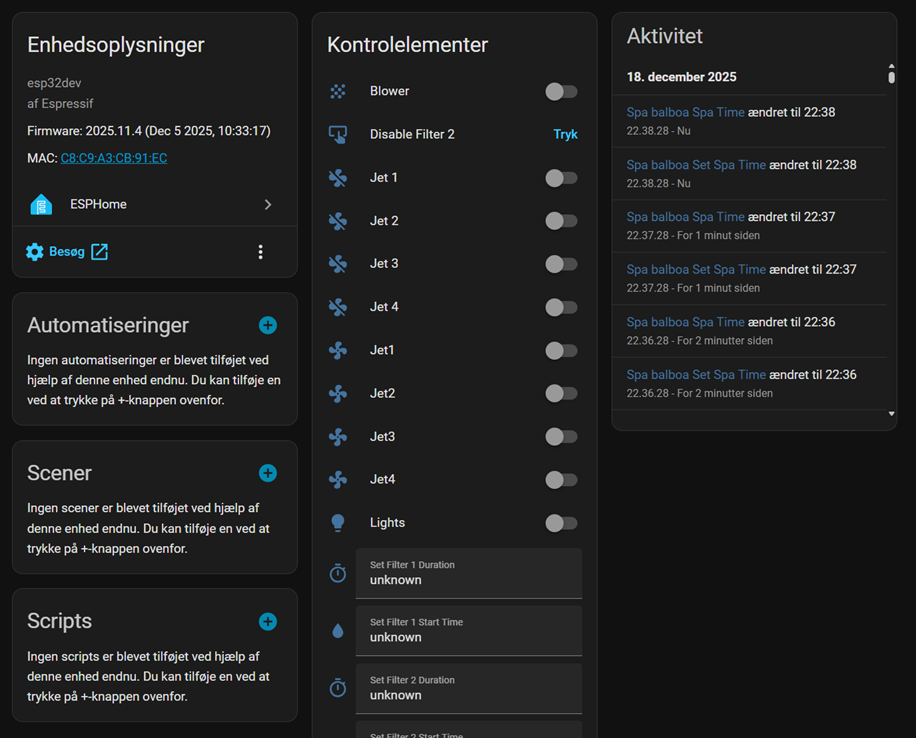Enable the Jet 1 switch
Screen dimensions: 916x738
pyautogui.click(x=560, y=178)
